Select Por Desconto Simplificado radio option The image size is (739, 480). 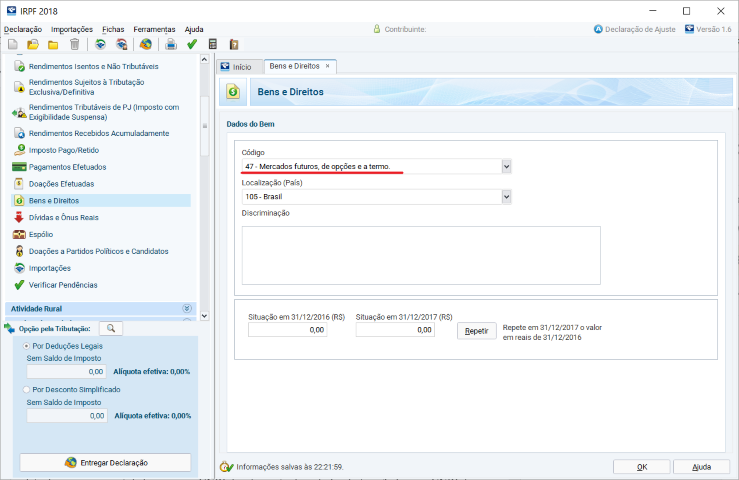(x=26, y=389)
